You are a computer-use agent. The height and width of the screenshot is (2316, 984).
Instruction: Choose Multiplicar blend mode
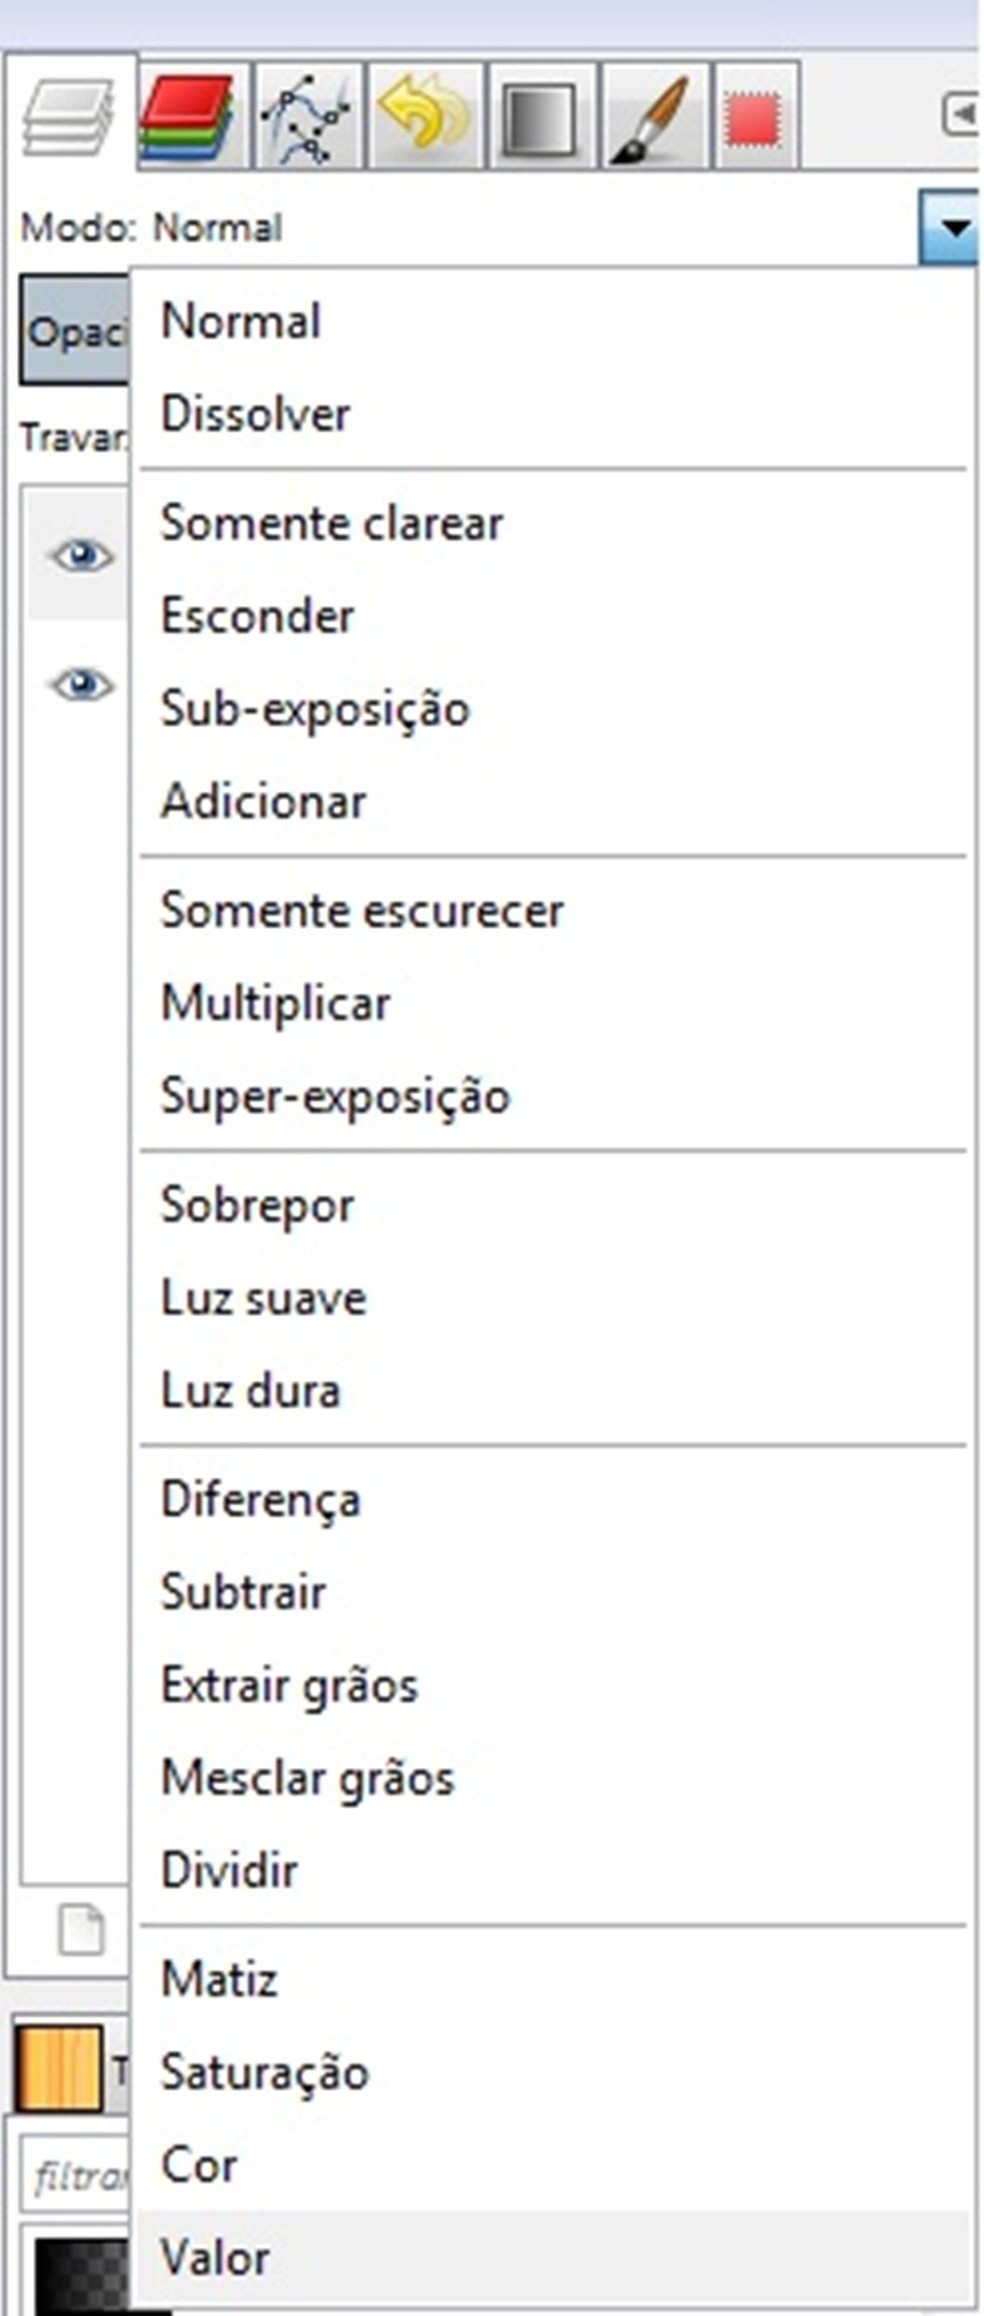coord(276,1003)
